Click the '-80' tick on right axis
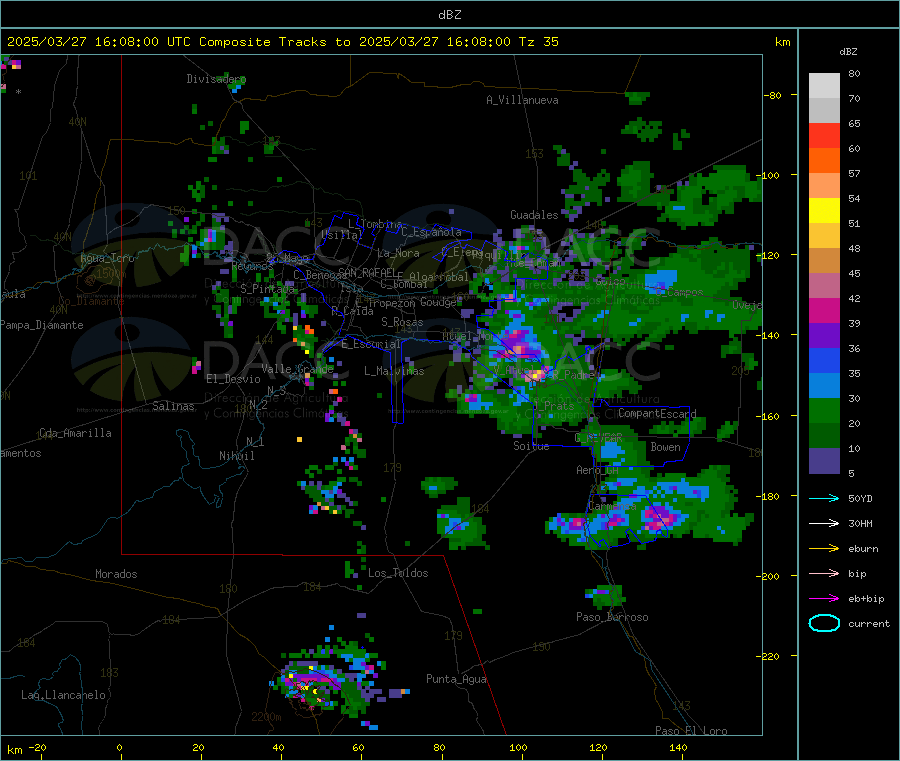The height and width of the screenshot is (761, 900). tap(773, 95)
